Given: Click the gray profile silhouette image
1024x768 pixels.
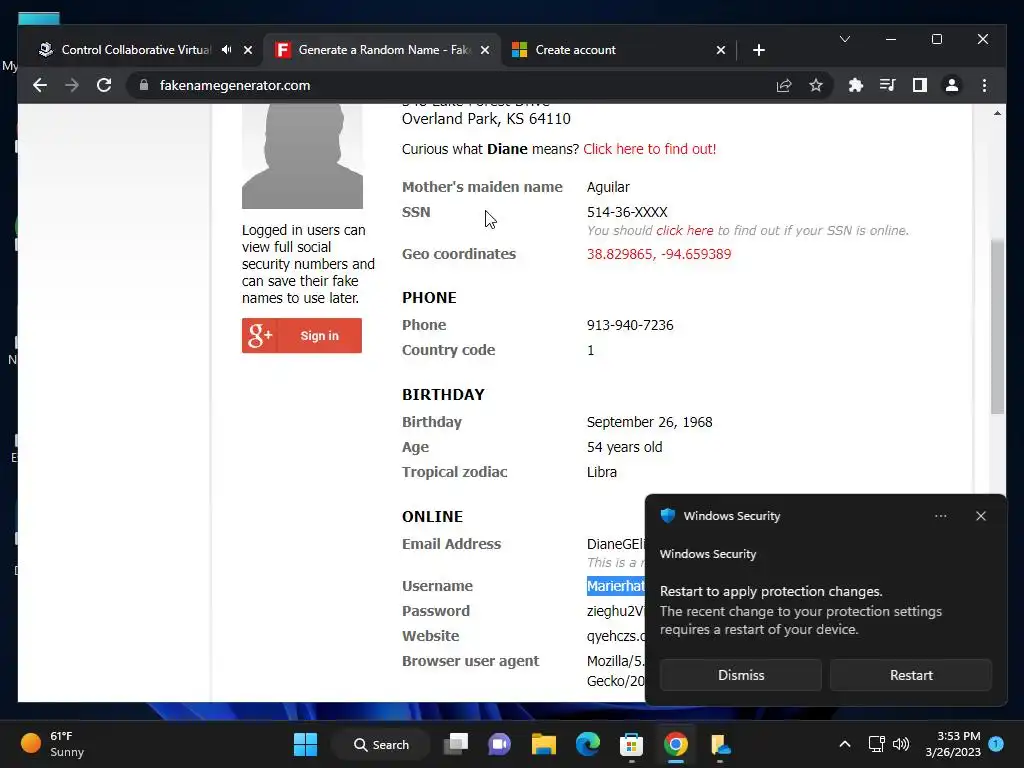Looking at the screenshot, I should coord(302,157).
